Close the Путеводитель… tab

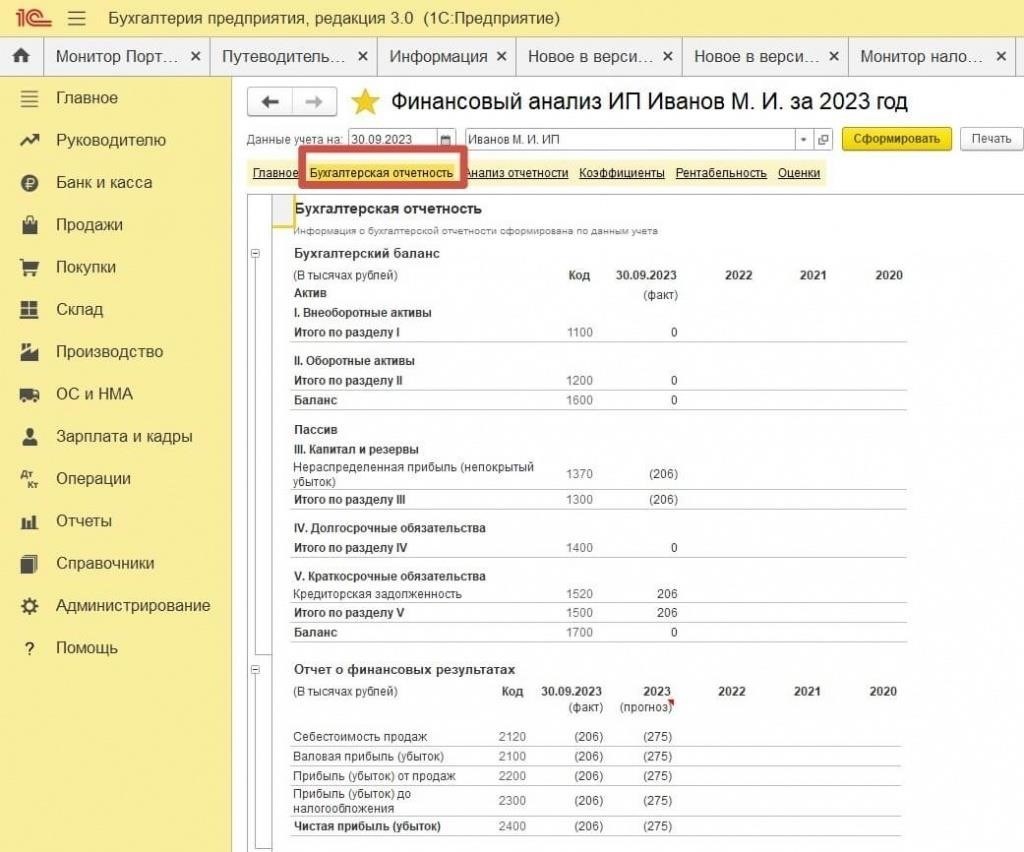pos(363,57)
